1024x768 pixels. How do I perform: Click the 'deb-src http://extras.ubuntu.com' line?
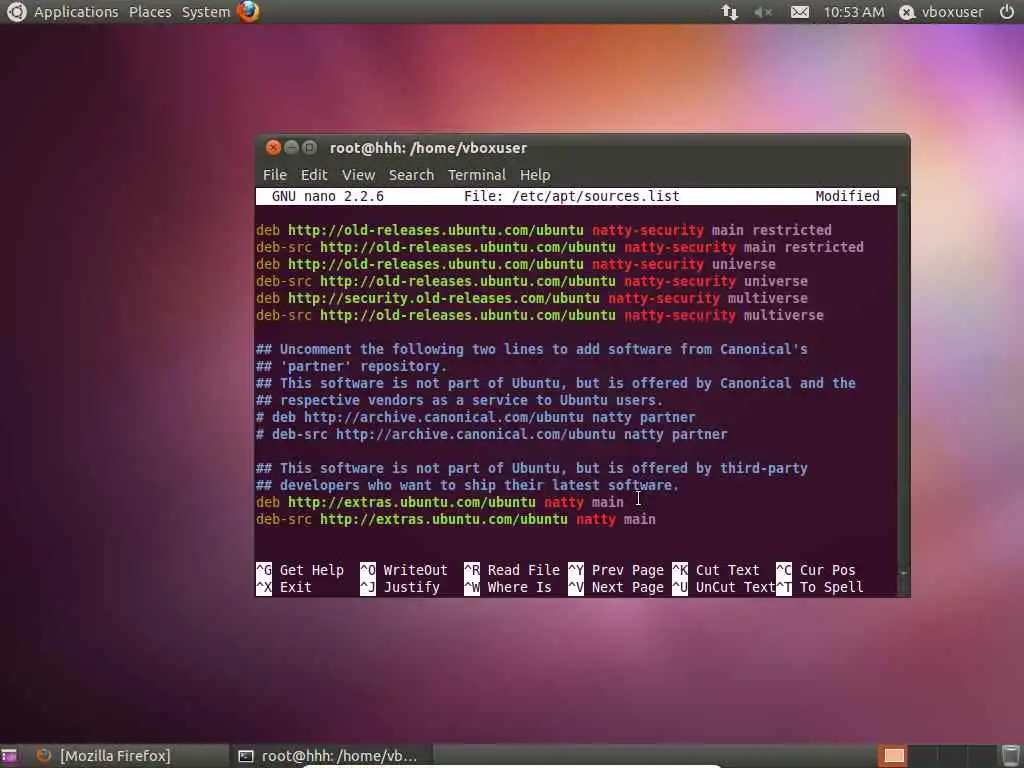click(456, 519)
